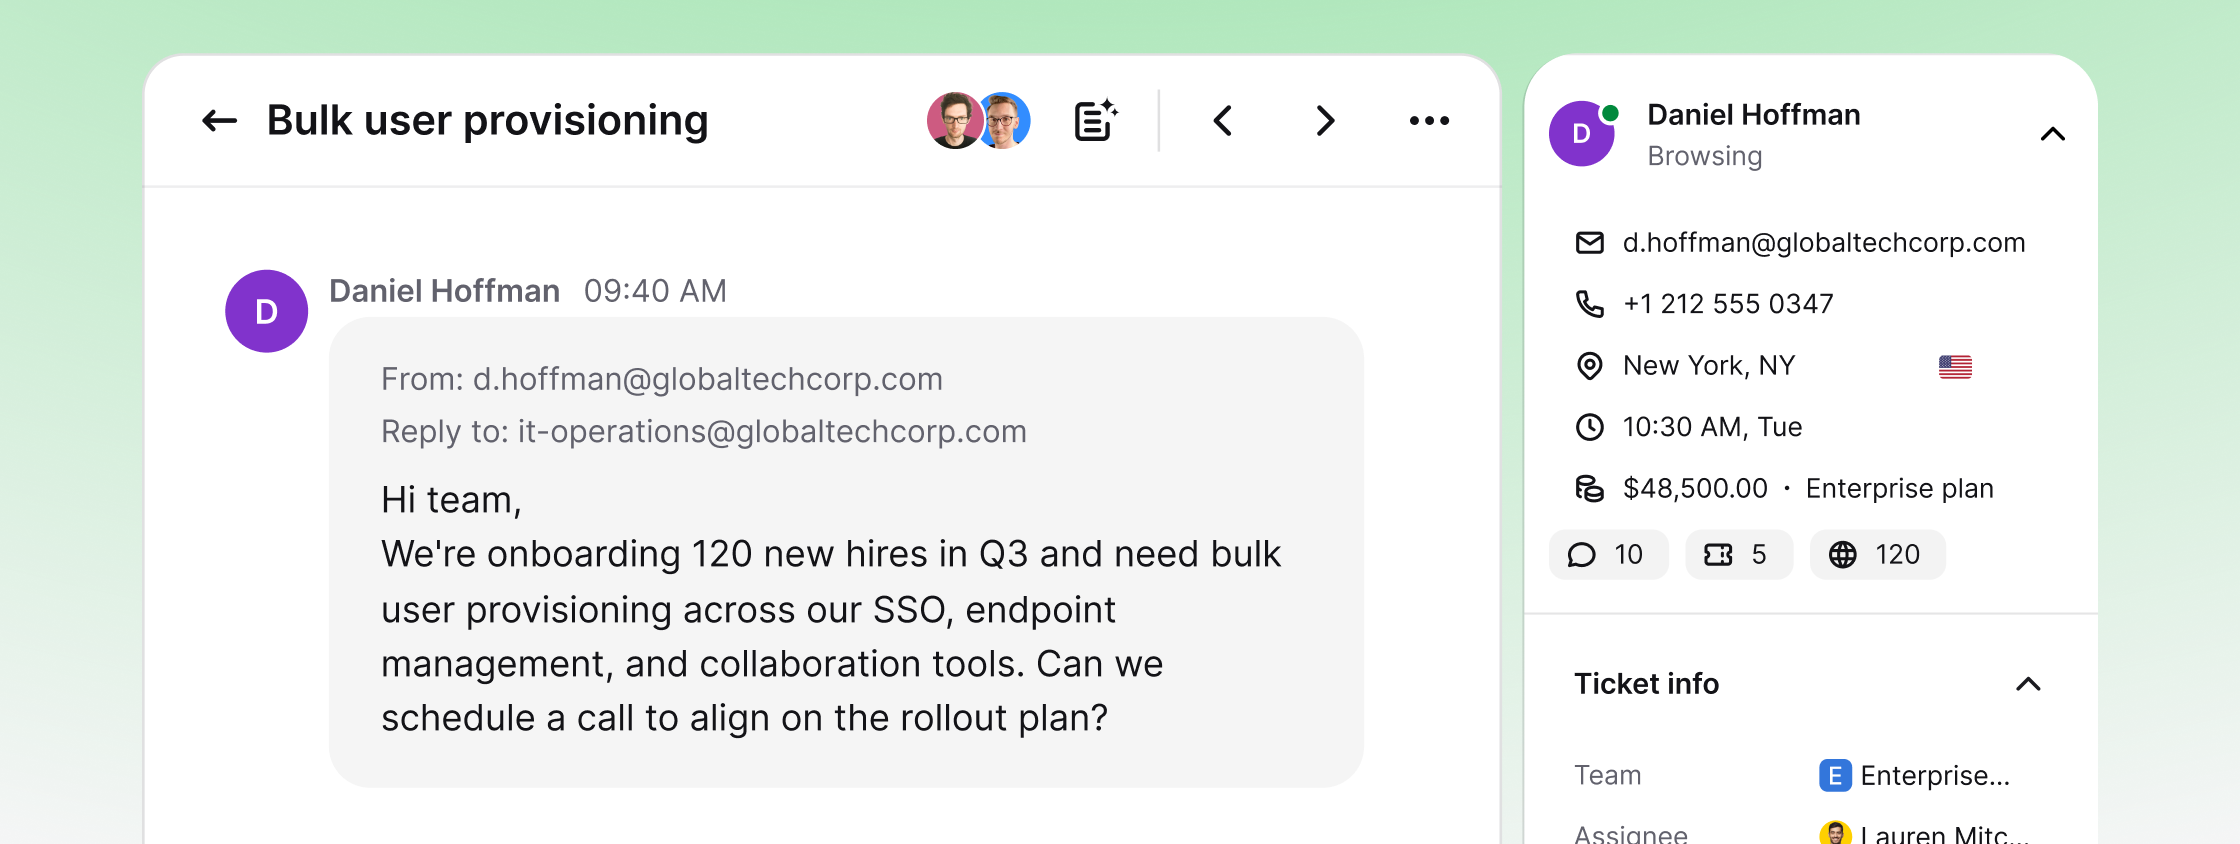Click the location pin icon
This screenshot has width=2240, height=844.
click(x=1589, y=366)
